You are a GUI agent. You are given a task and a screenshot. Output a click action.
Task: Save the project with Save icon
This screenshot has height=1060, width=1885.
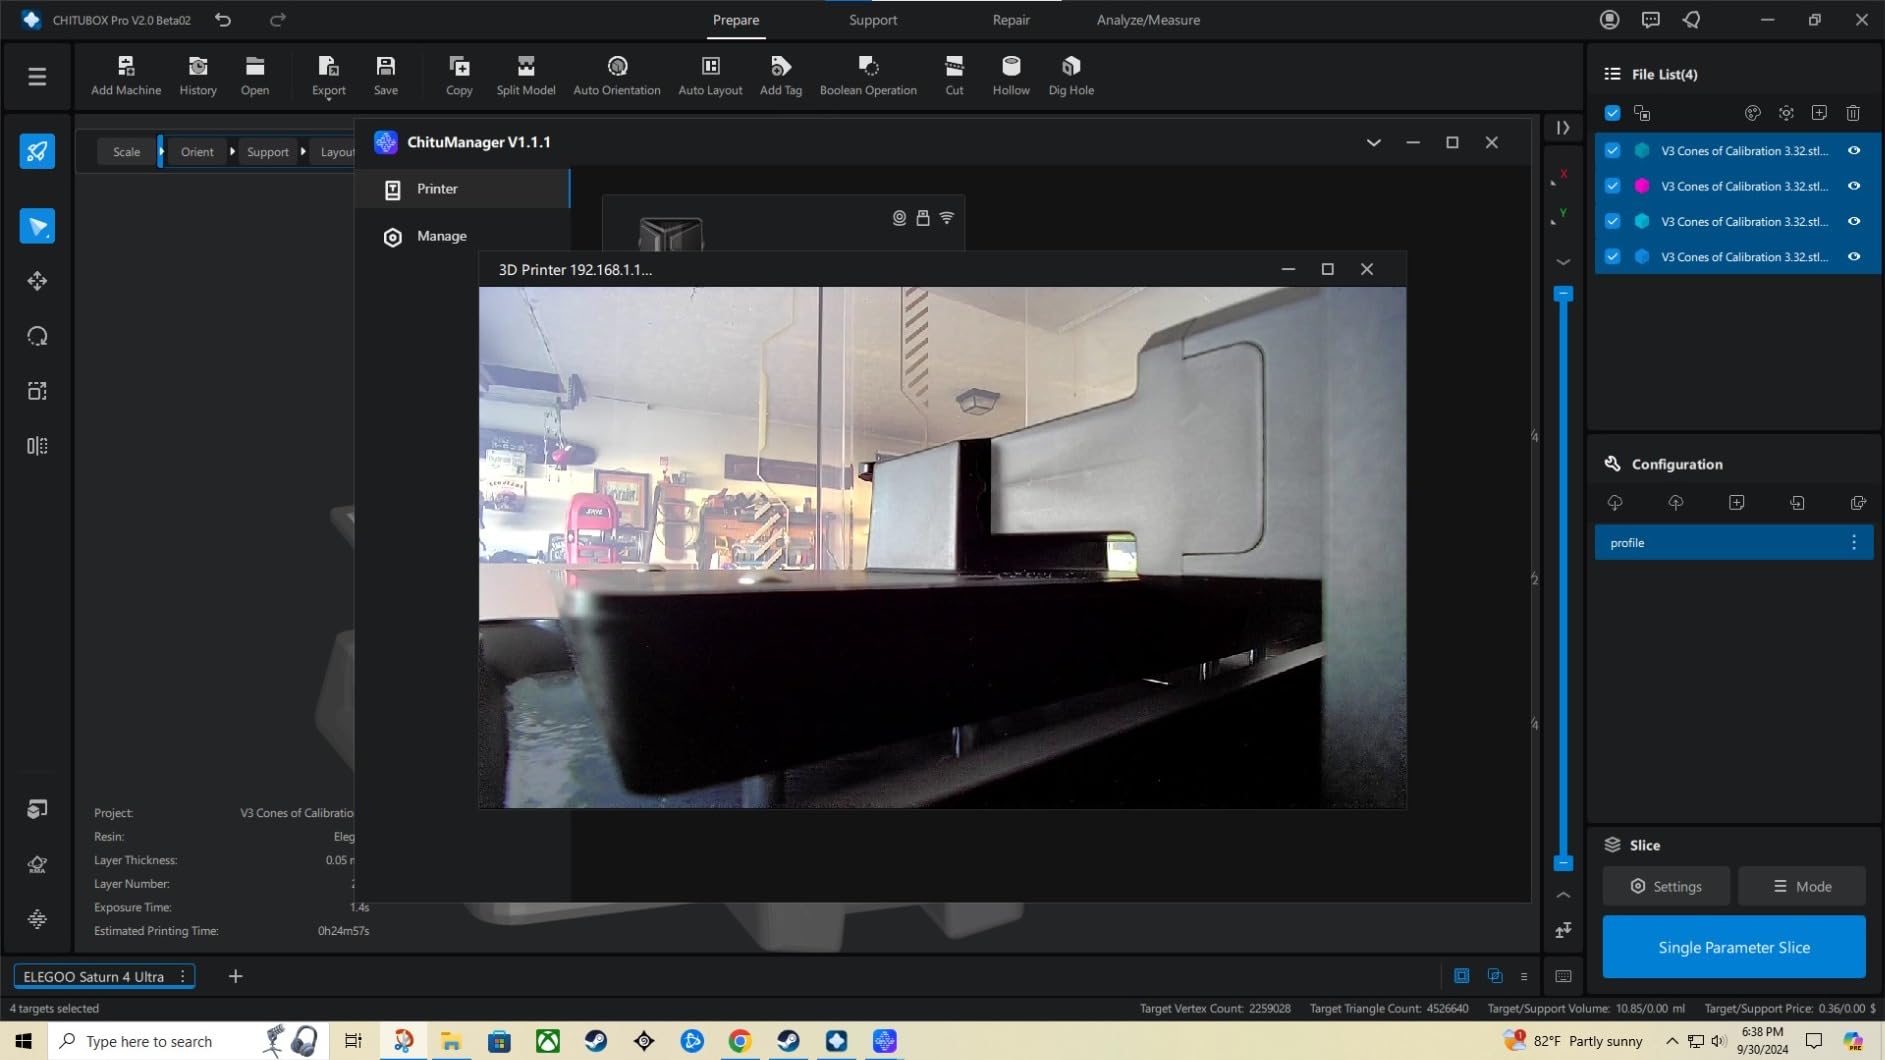pyautogui.click(x=386, y=76)
